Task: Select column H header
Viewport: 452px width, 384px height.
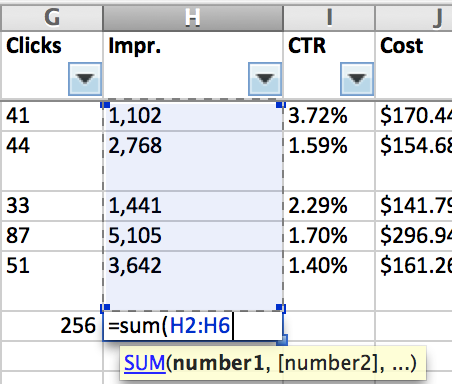Action: (193, 18)
